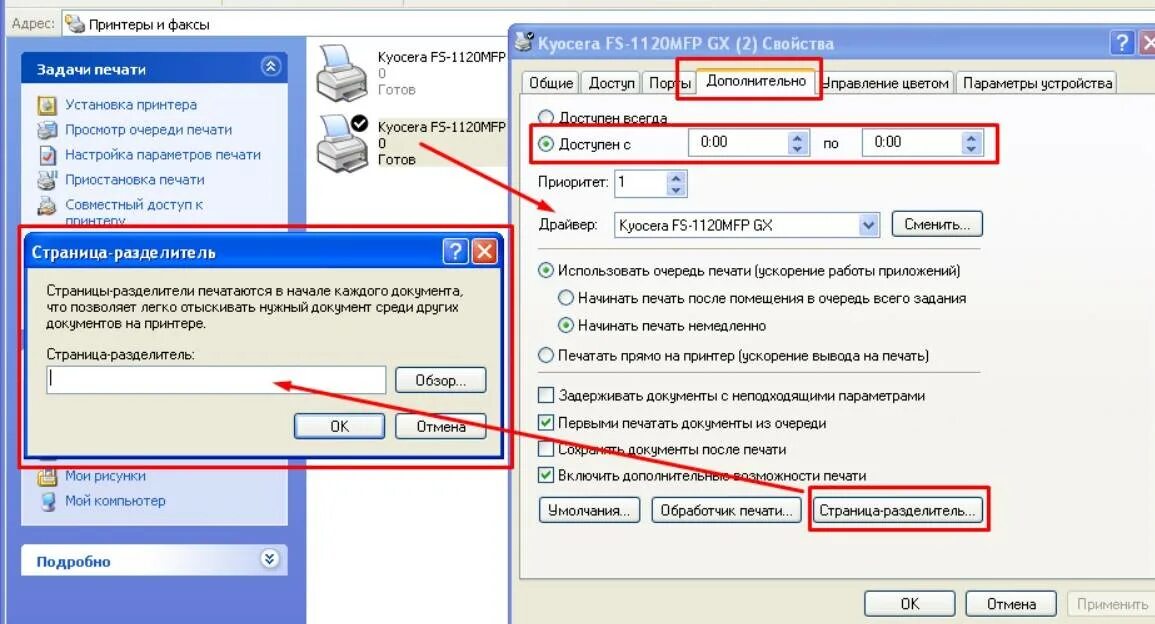The width and height of the screenshot is (1155, 624).
Task: Toggle Сохранять документы после печати checkbox
Action: 546,449
